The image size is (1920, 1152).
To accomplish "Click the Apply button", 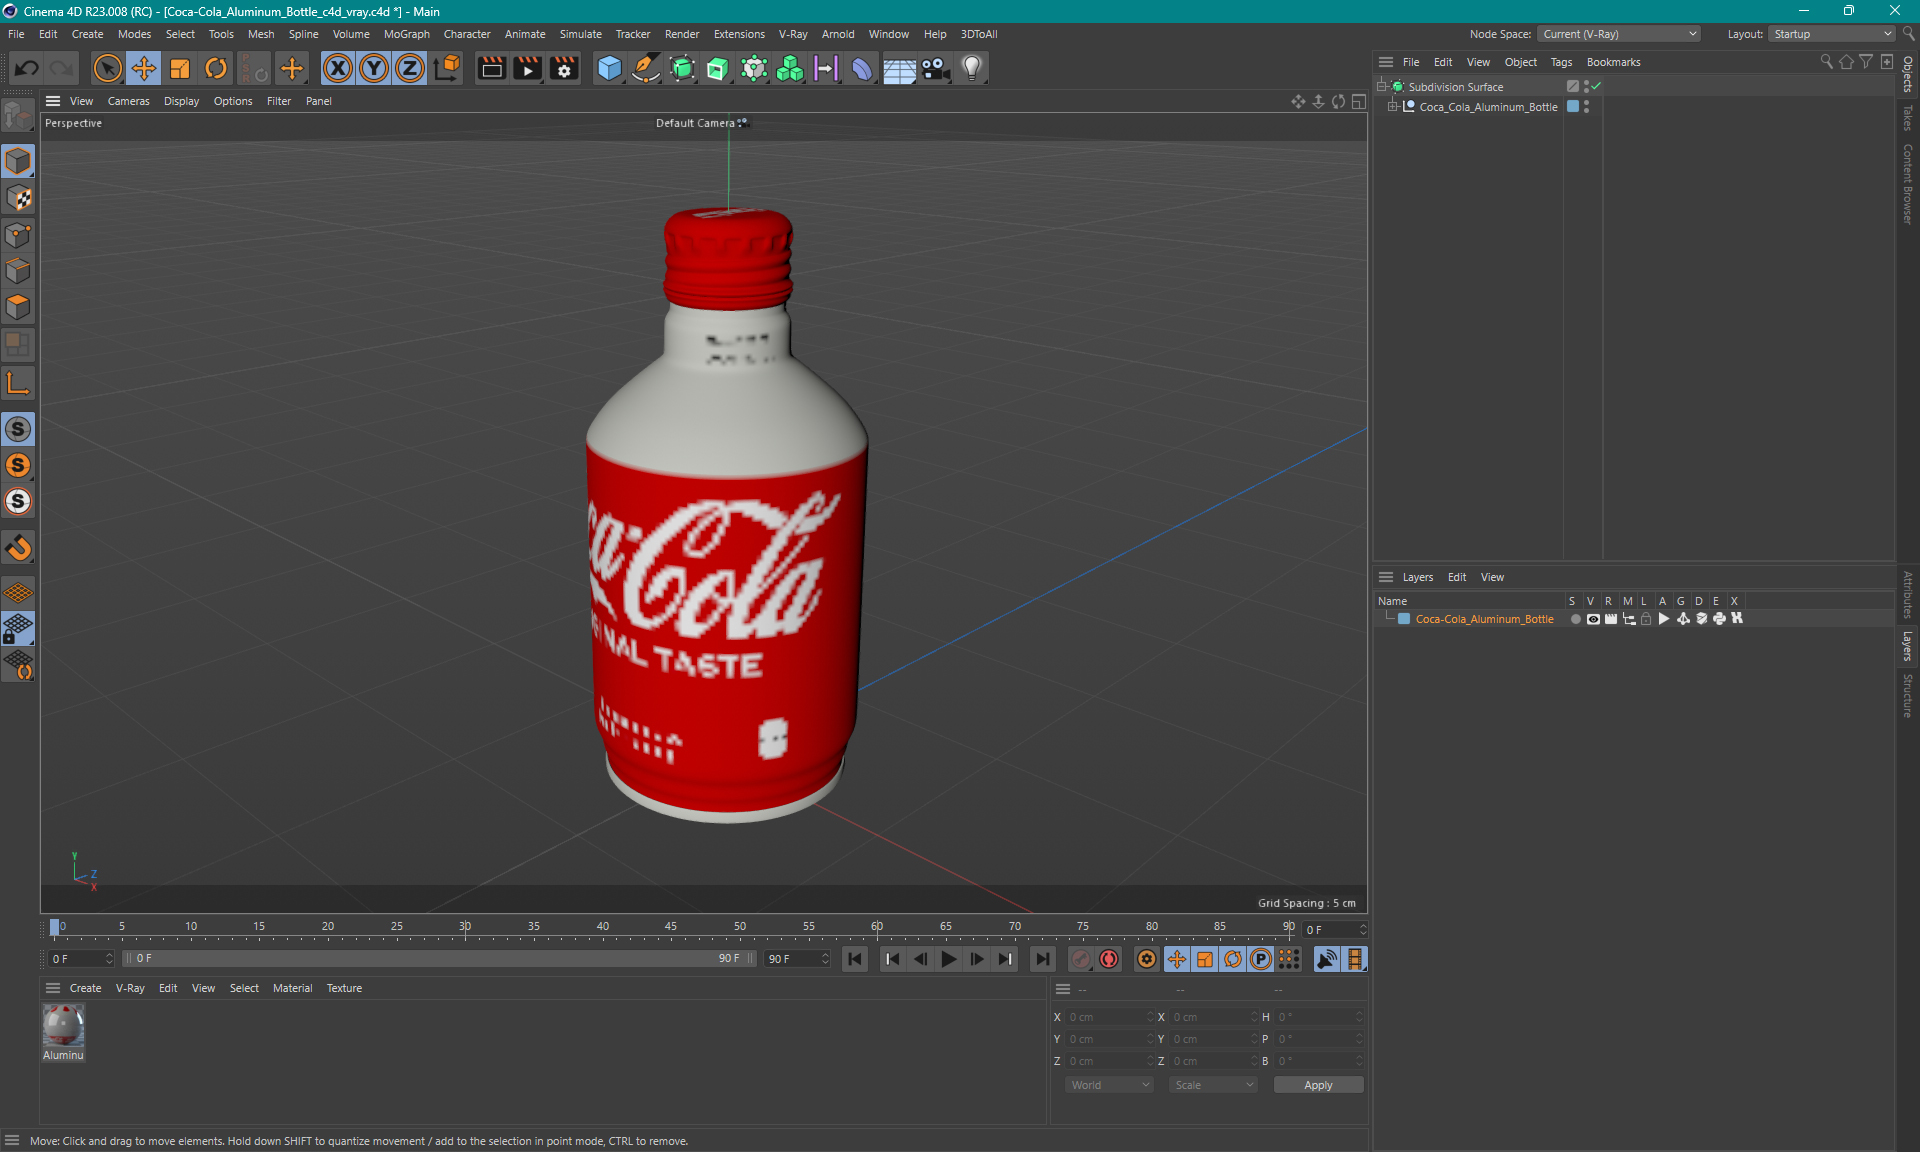I will pos(1318,1085).
